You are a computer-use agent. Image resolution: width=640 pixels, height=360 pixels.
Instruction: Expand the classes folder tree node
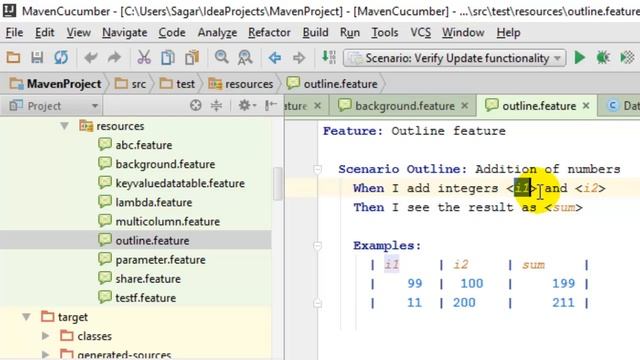(x=45, y=336)
